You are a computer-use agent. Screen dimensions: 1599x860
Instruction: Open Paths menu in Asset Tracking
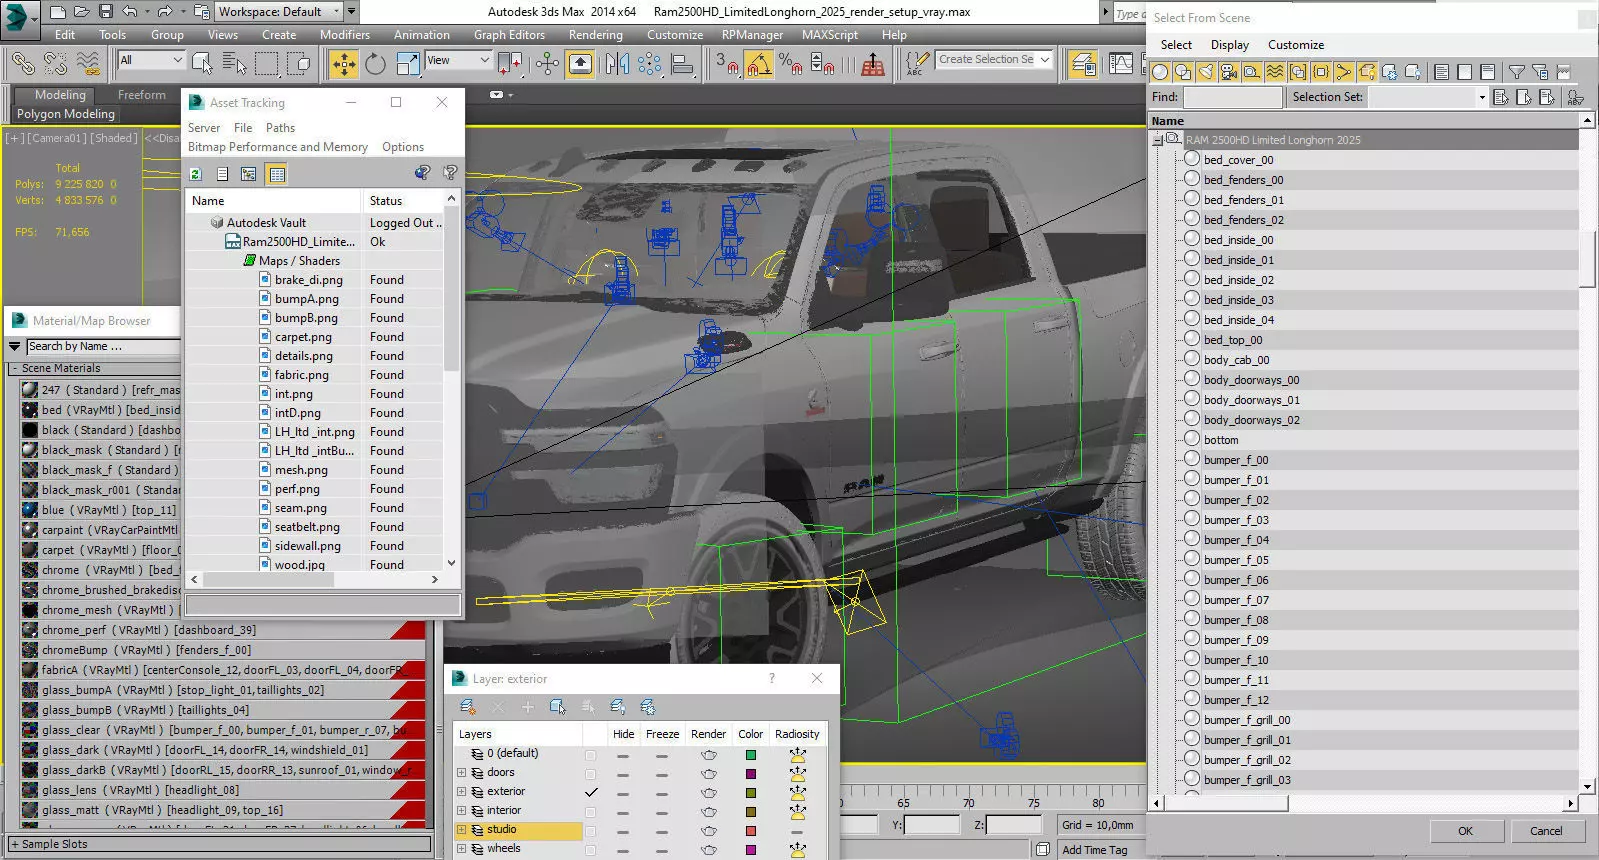coord(280,128)
